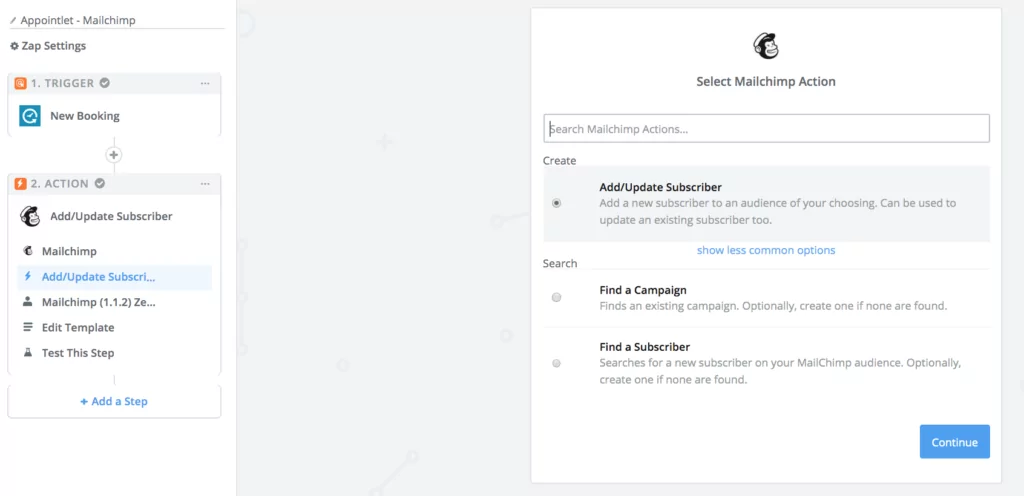1024x496 pixels.
Task: Click the Find a Subscriber option title
Action: 645,347
